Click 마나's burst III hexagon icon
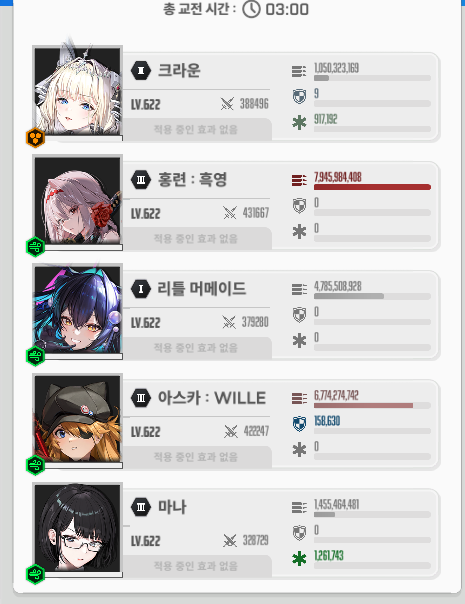This screenshot has height=604, width=465. click(141, 507)
